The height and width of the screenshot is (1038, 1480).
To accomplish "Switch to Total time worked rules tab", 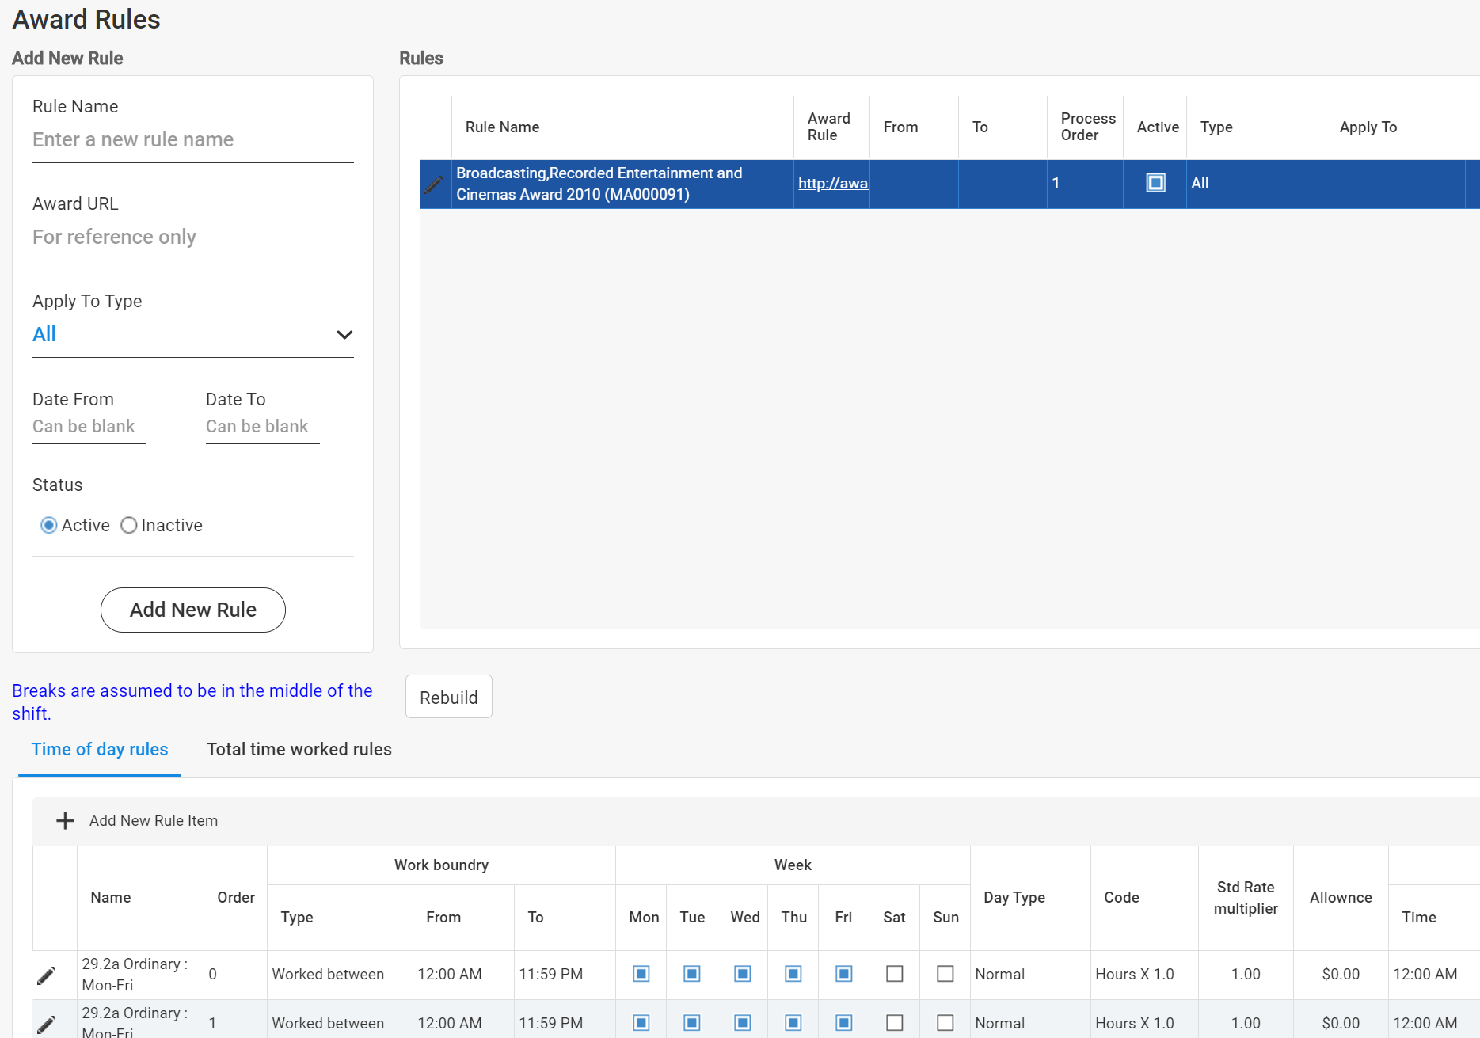I will [x=298, y=749].
